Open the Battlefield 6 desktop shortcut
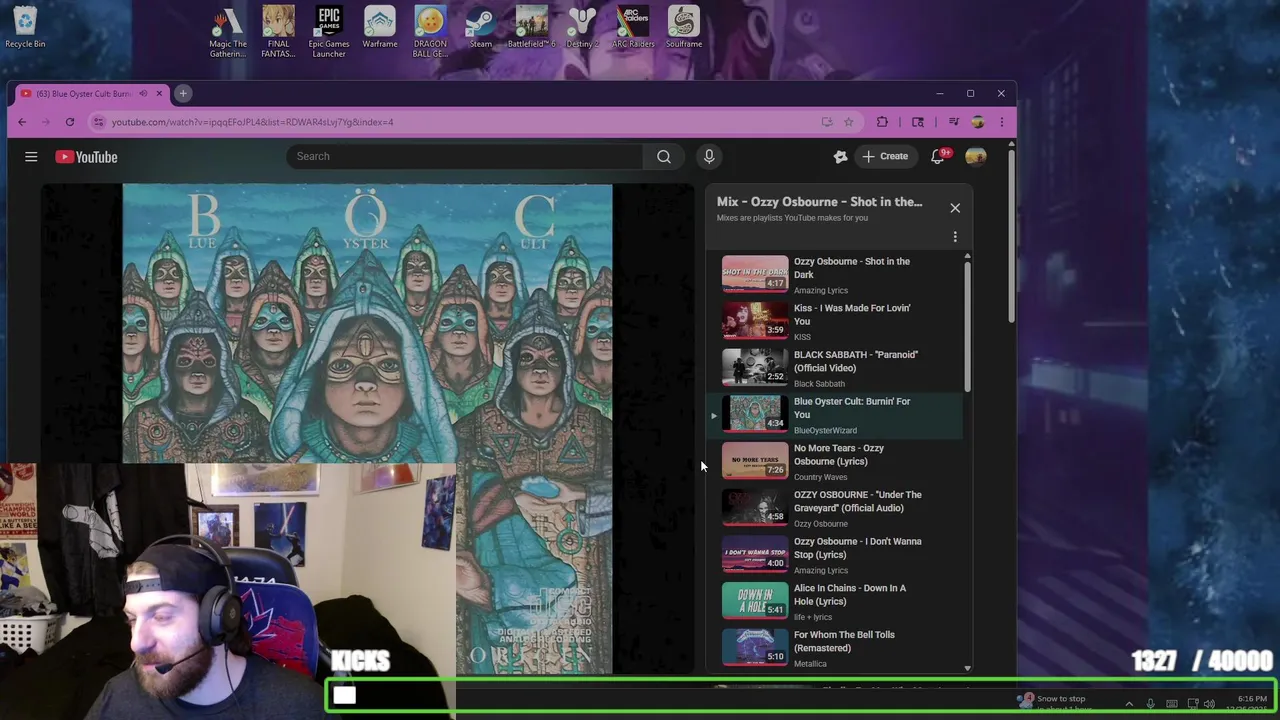 tap(531, 27)
